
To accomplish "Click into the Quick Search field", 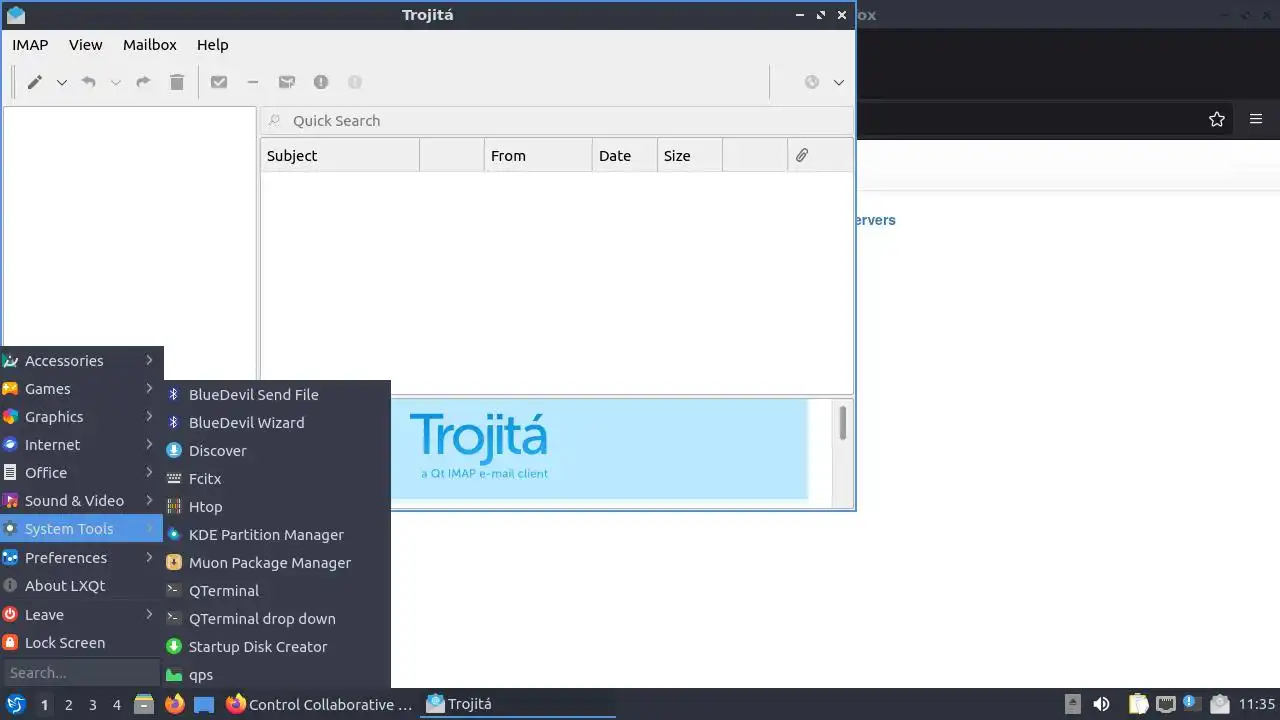I will 557,120.
